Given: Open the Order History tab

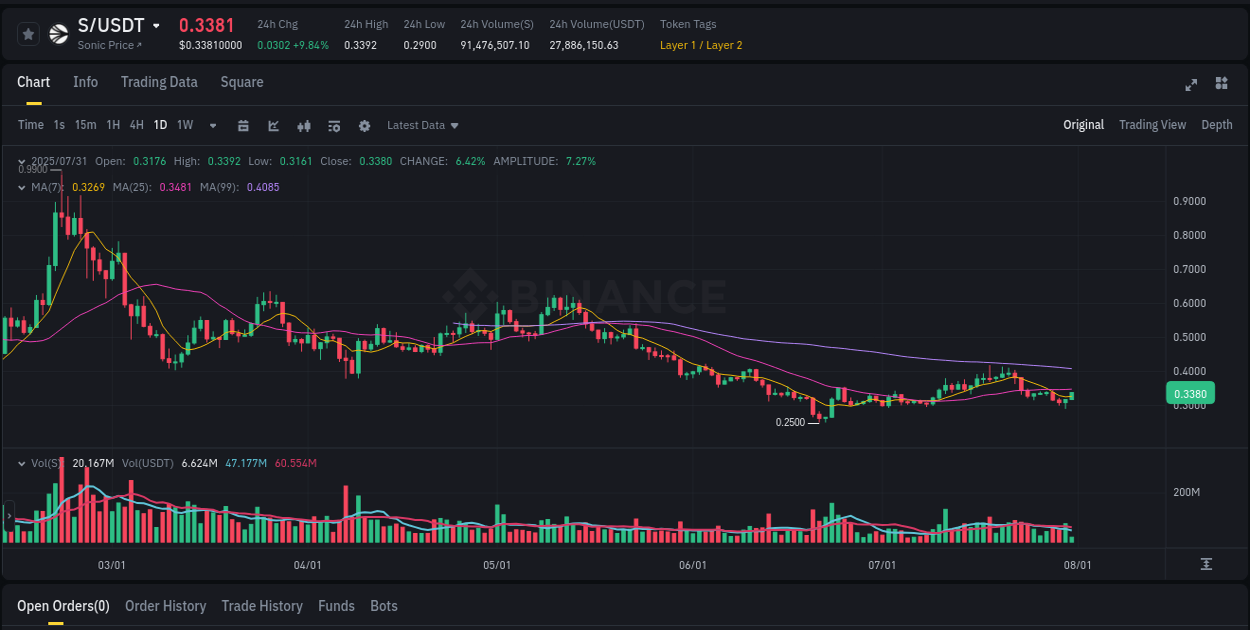Looking at the screenshot, I should (166, 606).
